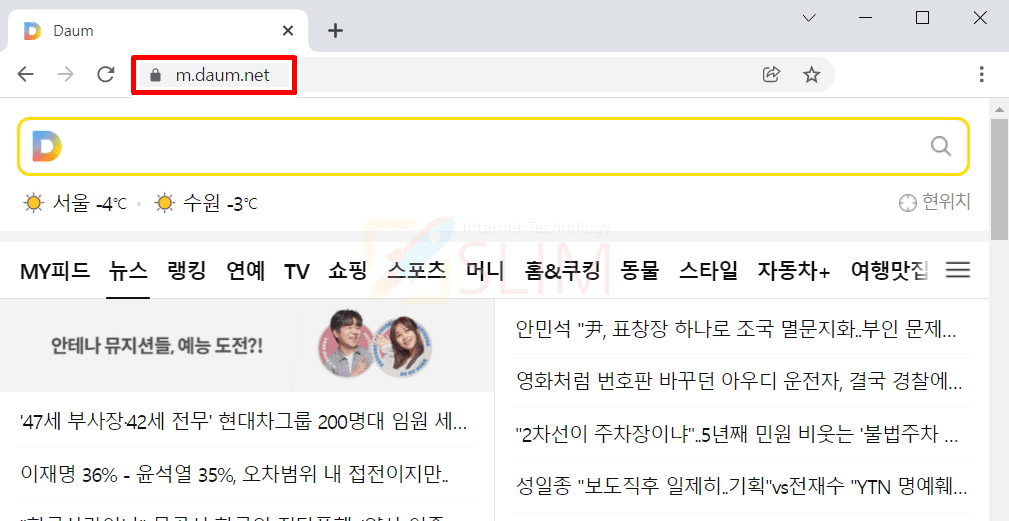The image size is (1009, 521).
Task: Open new tab with plus button
Action: [x=335, y=30]
